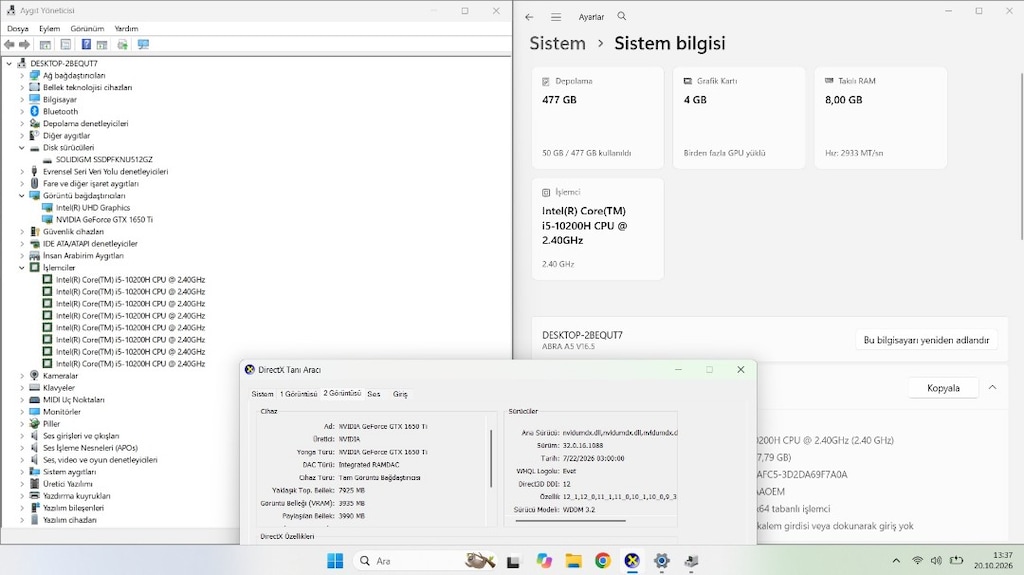Click the Settings gear icon on the taskbar

pos(662,561)
